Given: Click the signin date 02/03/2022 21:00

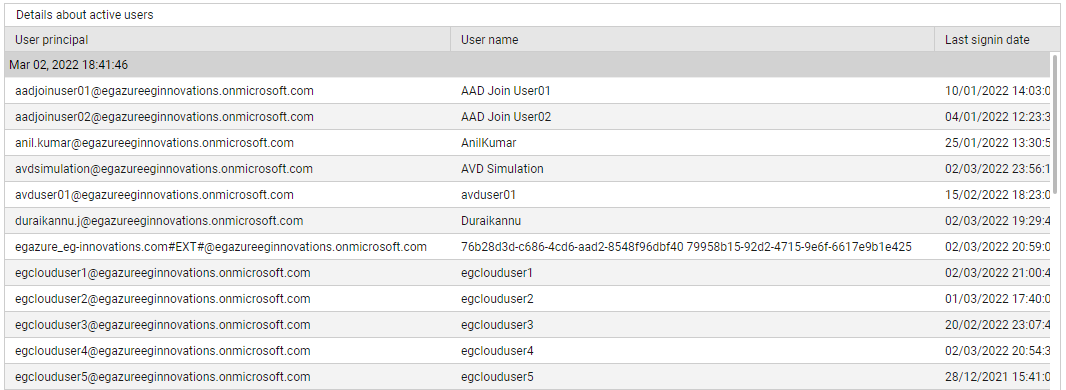Looking at the screenshot, I should [998, 273].
